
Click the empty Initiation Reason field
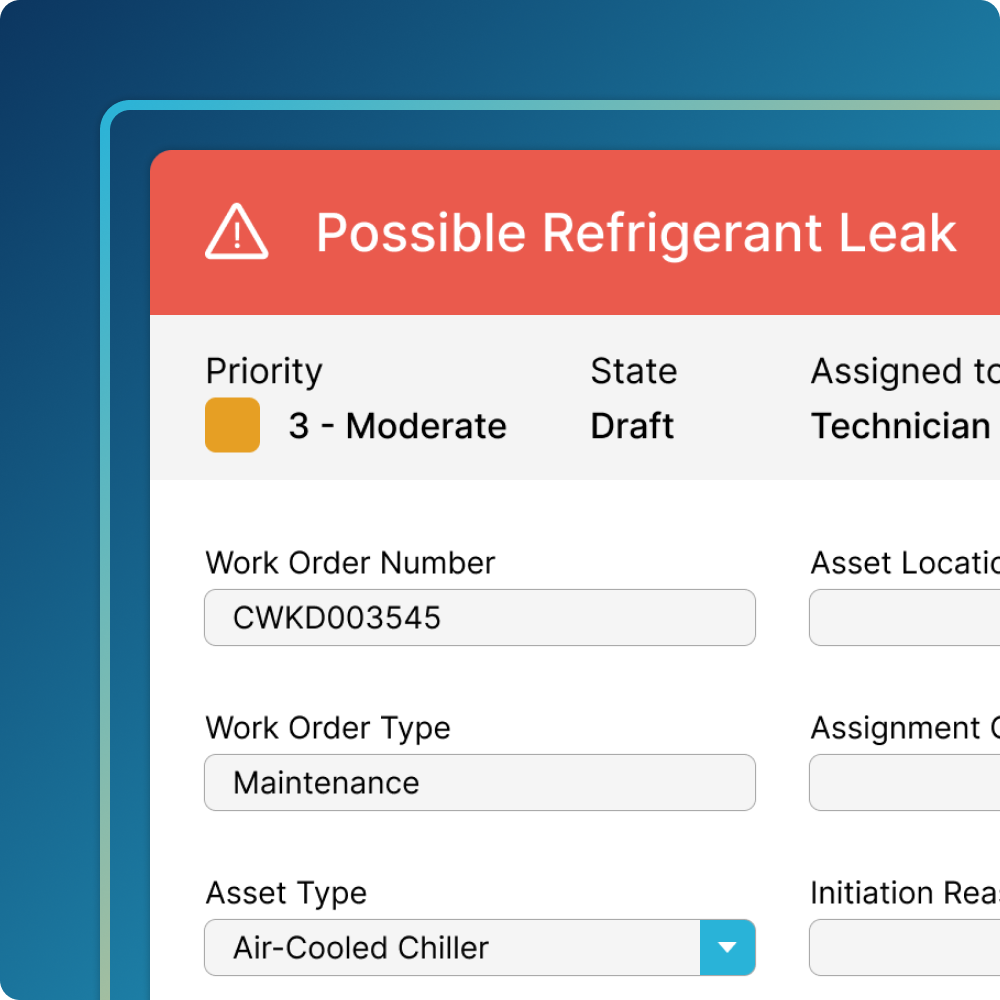pyautogui.click(x=904, y=947)
